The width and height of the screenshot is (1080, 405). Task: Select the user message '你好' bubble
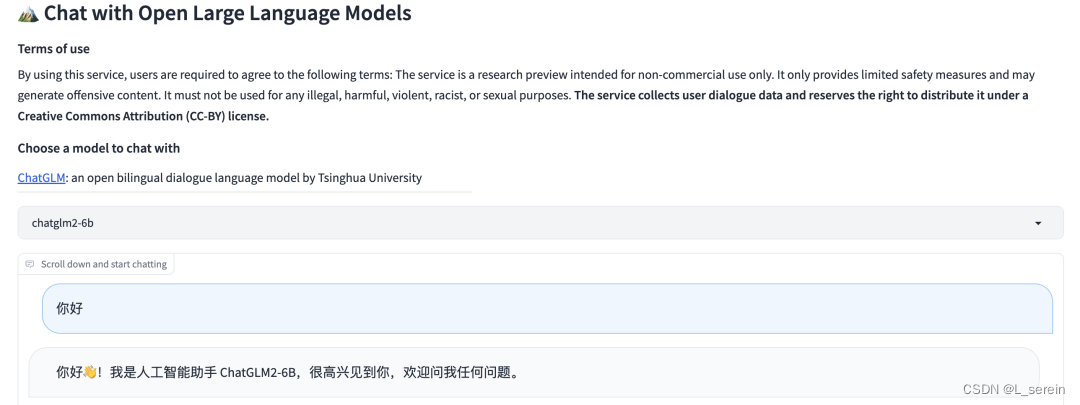548,308
